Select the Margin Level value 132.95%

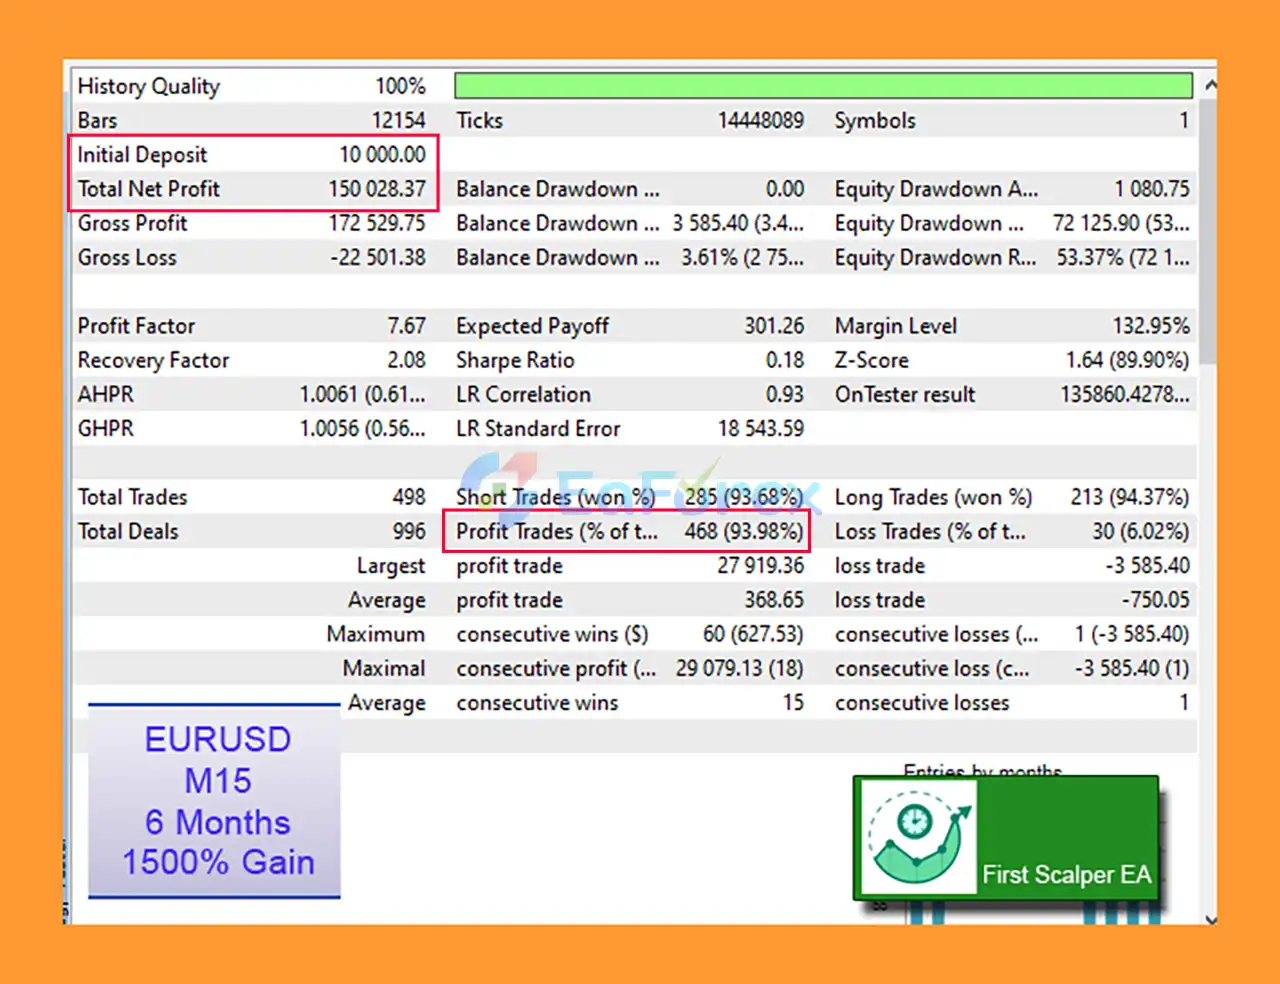1150,326
